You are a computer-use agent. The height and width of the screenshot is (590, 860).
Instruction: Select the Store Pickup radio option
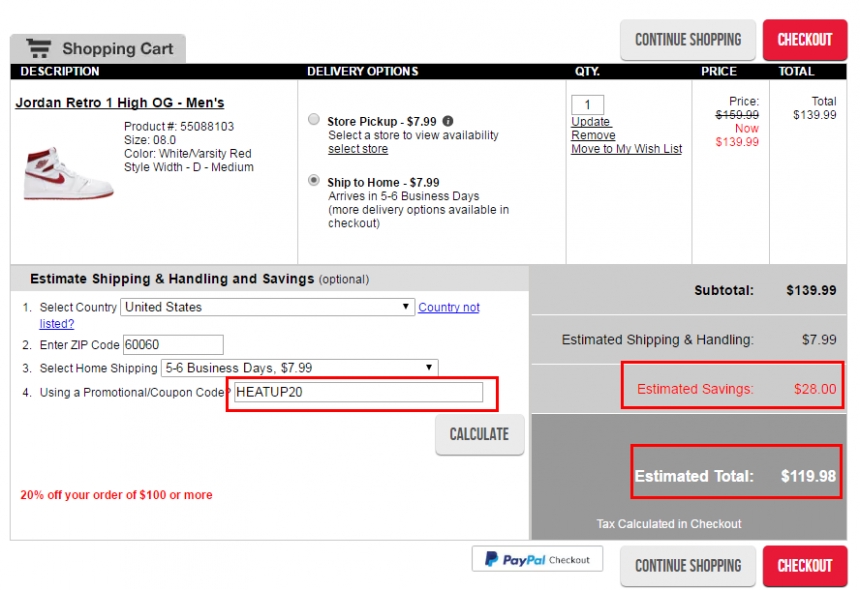[314, 120]
